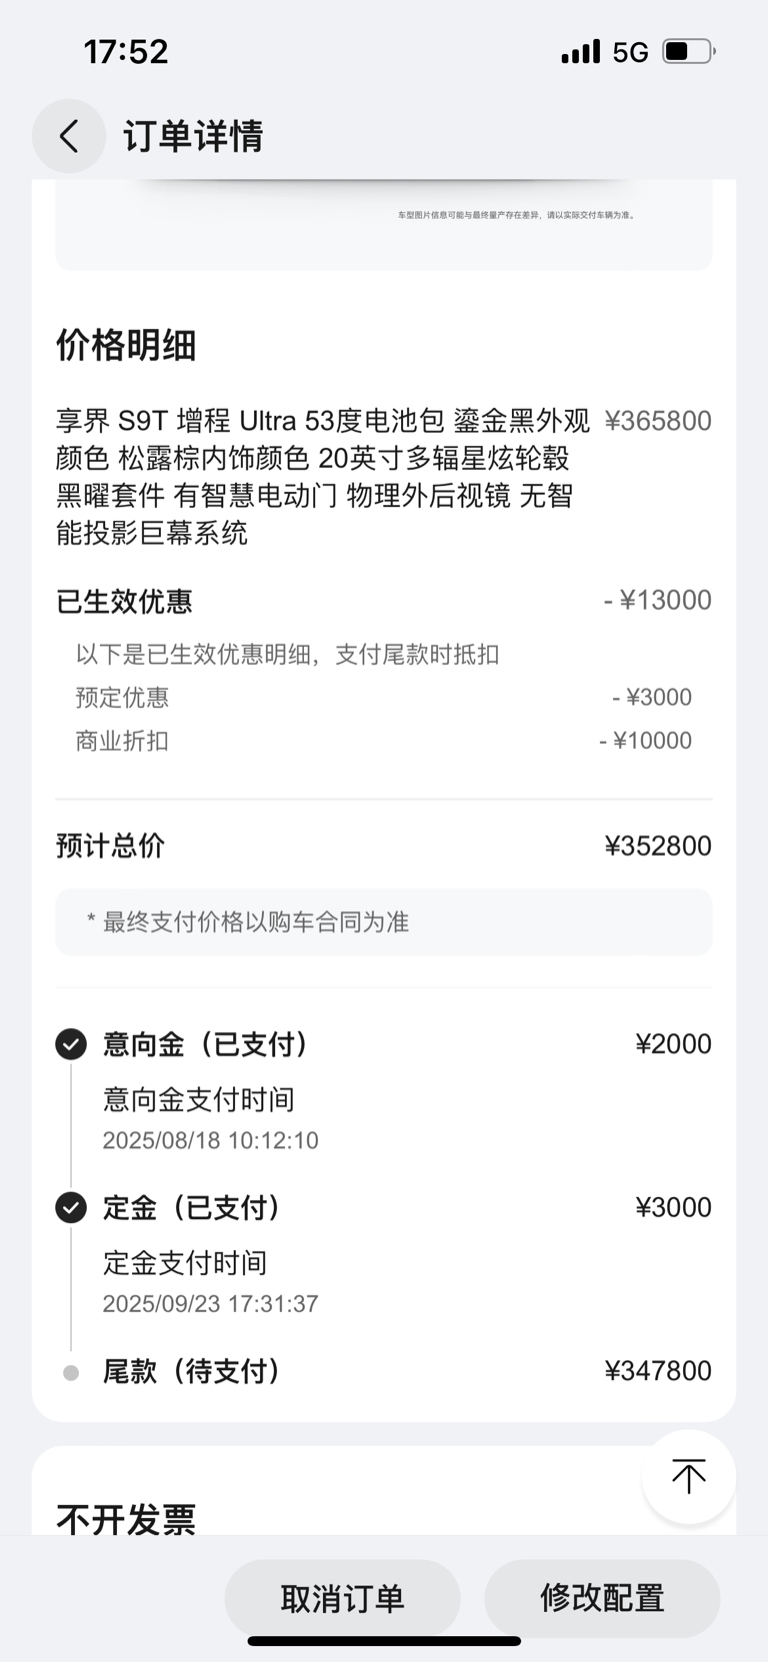Tap the 尾款 amount ¥347800
Screen dimensions: 768x1663
(658, 1371)
